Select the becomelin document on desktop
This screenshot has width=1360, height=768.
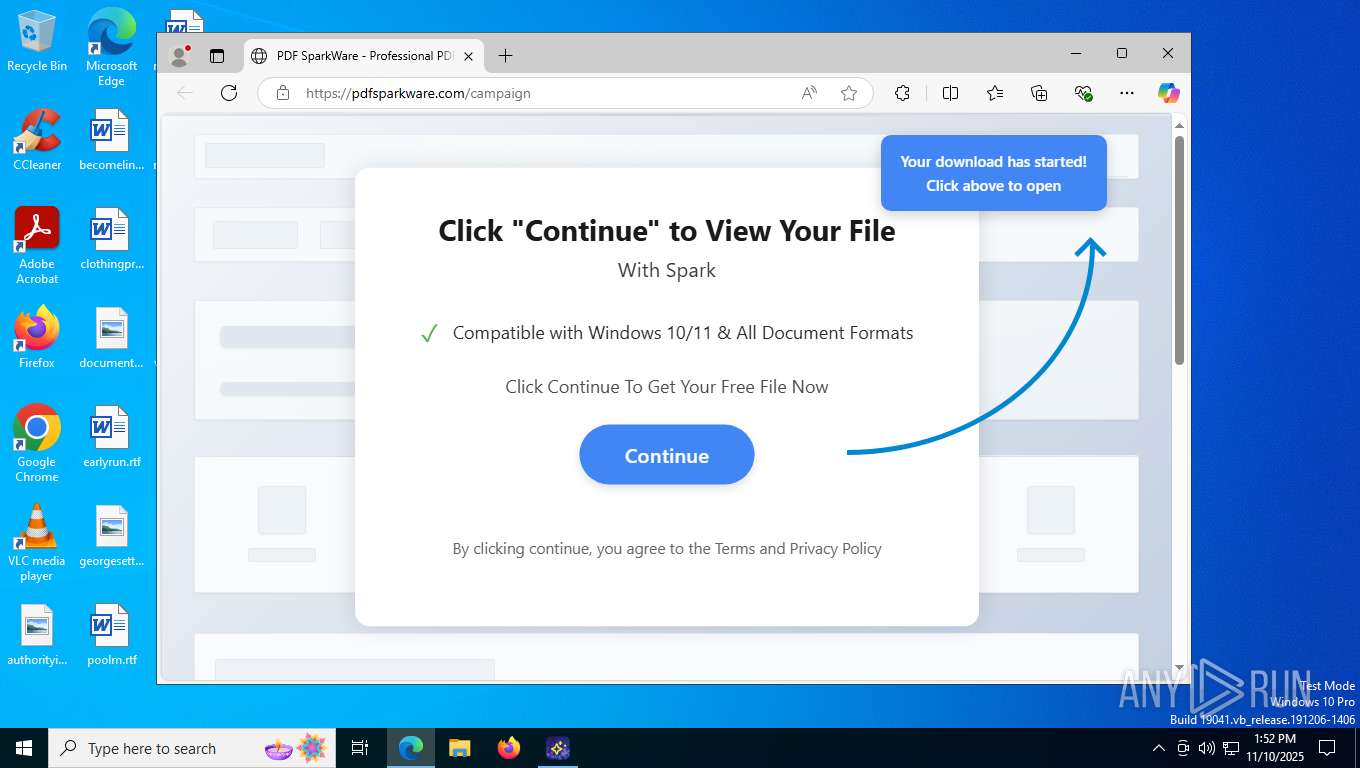pyautogui.click(x=111, y=139)
